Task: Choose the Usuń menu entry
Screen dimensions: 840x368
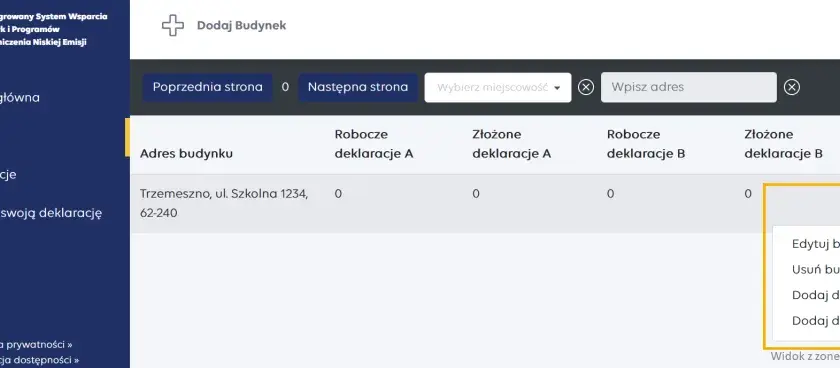Action: click(815, 269)
